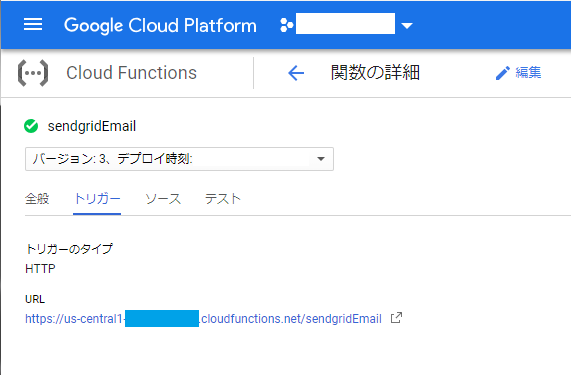Click the Google Cloud Platform logo text
Viewport: 571px width, 375px height.
point(160,25)
